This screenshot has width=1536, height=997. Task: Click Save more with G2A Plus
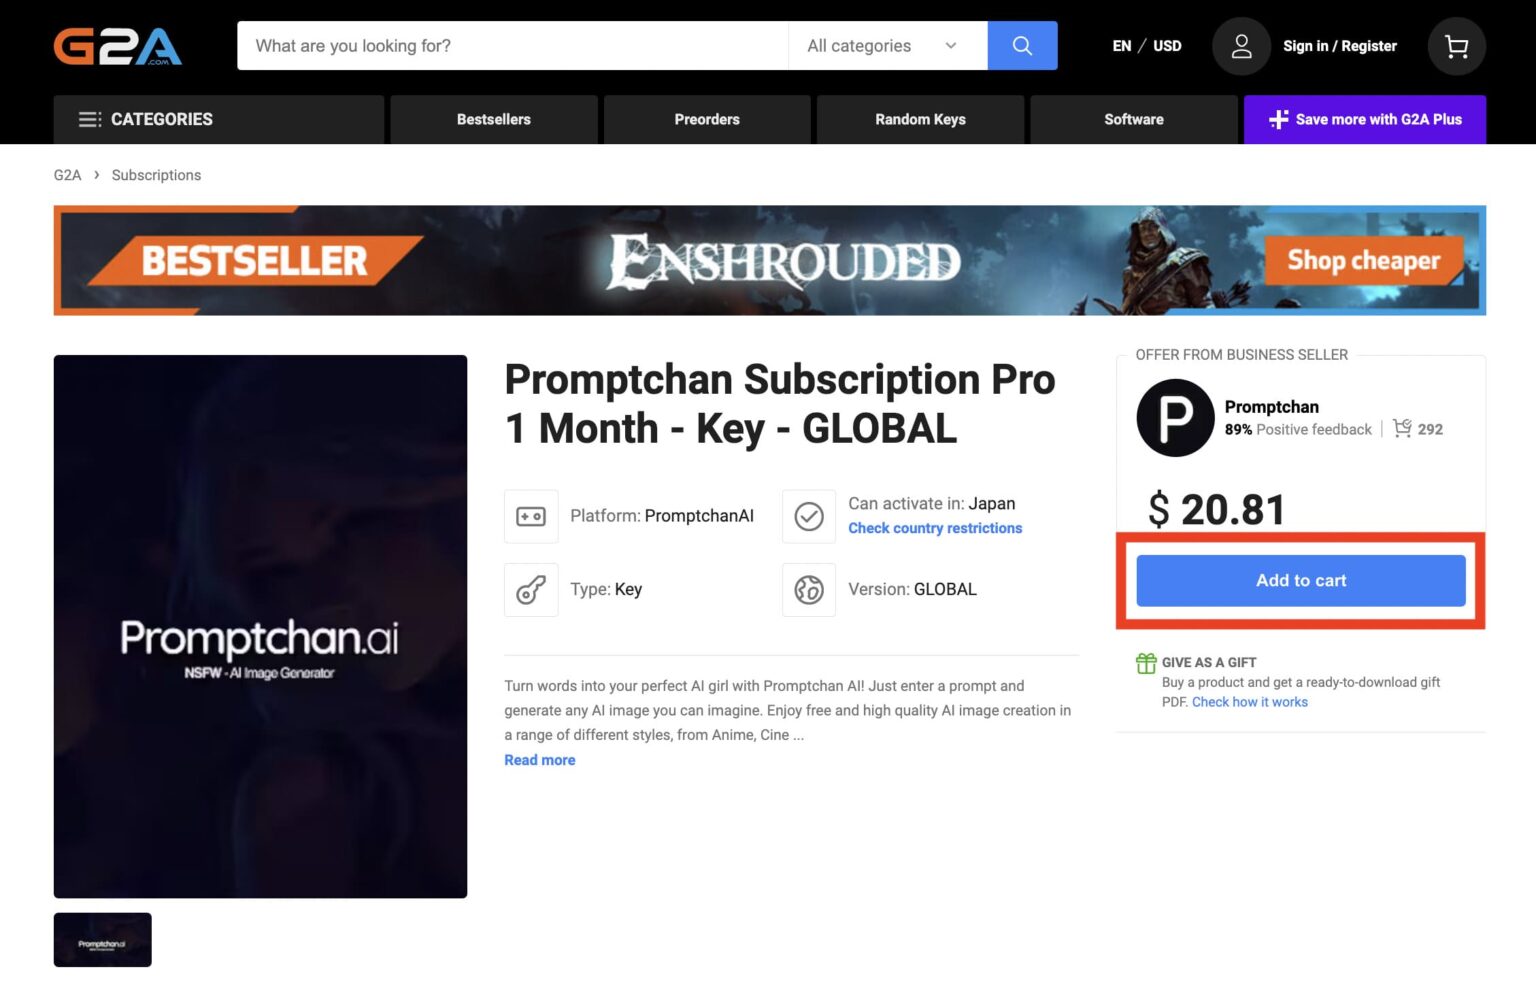pos(1364,119)
